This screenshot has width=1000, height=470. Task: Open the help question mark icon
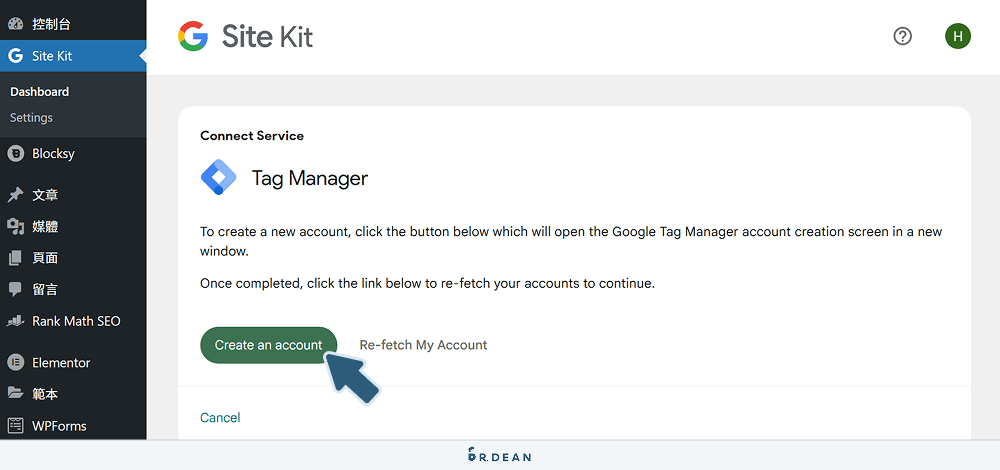(902, 36)
